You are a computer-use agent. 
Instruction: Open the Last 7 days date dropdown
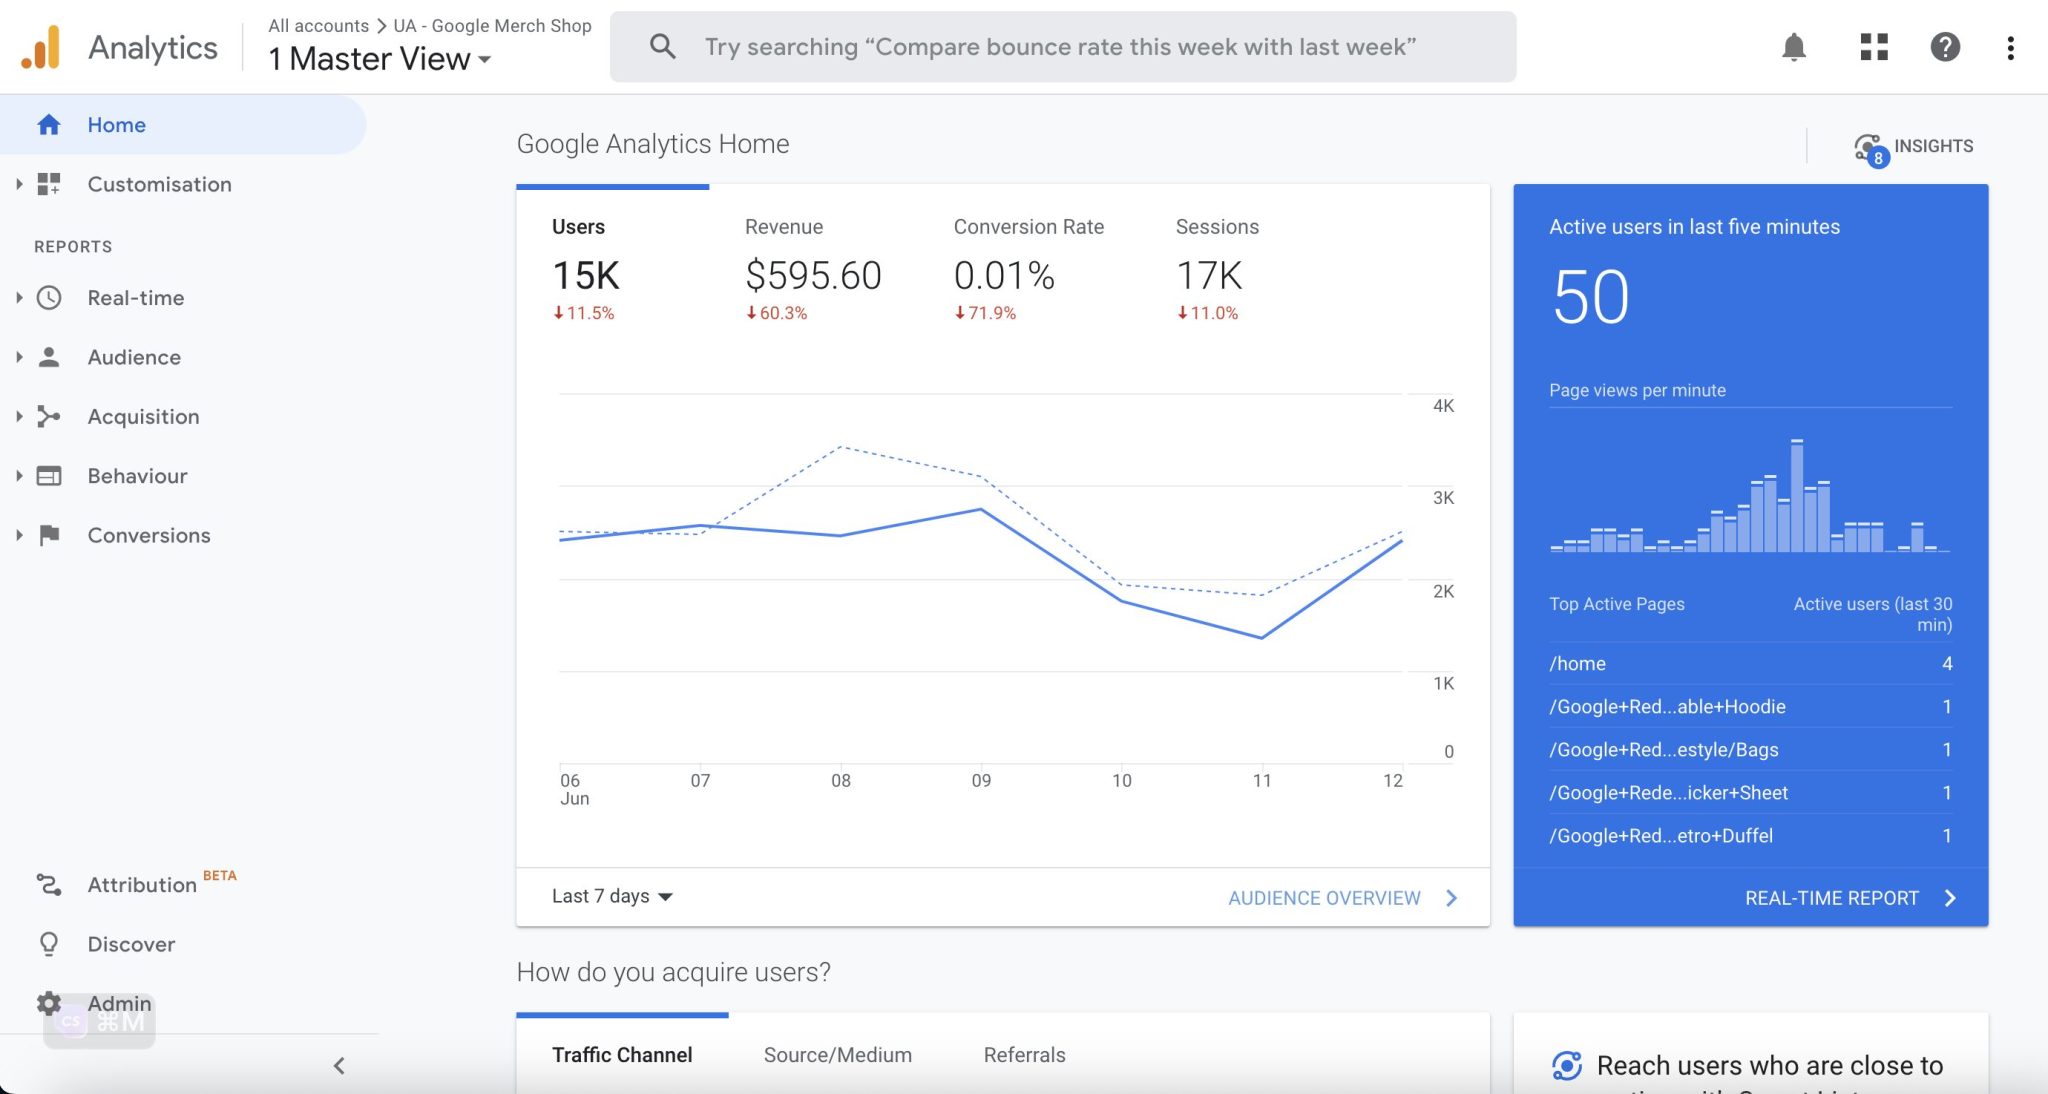[x=612, y=896]
